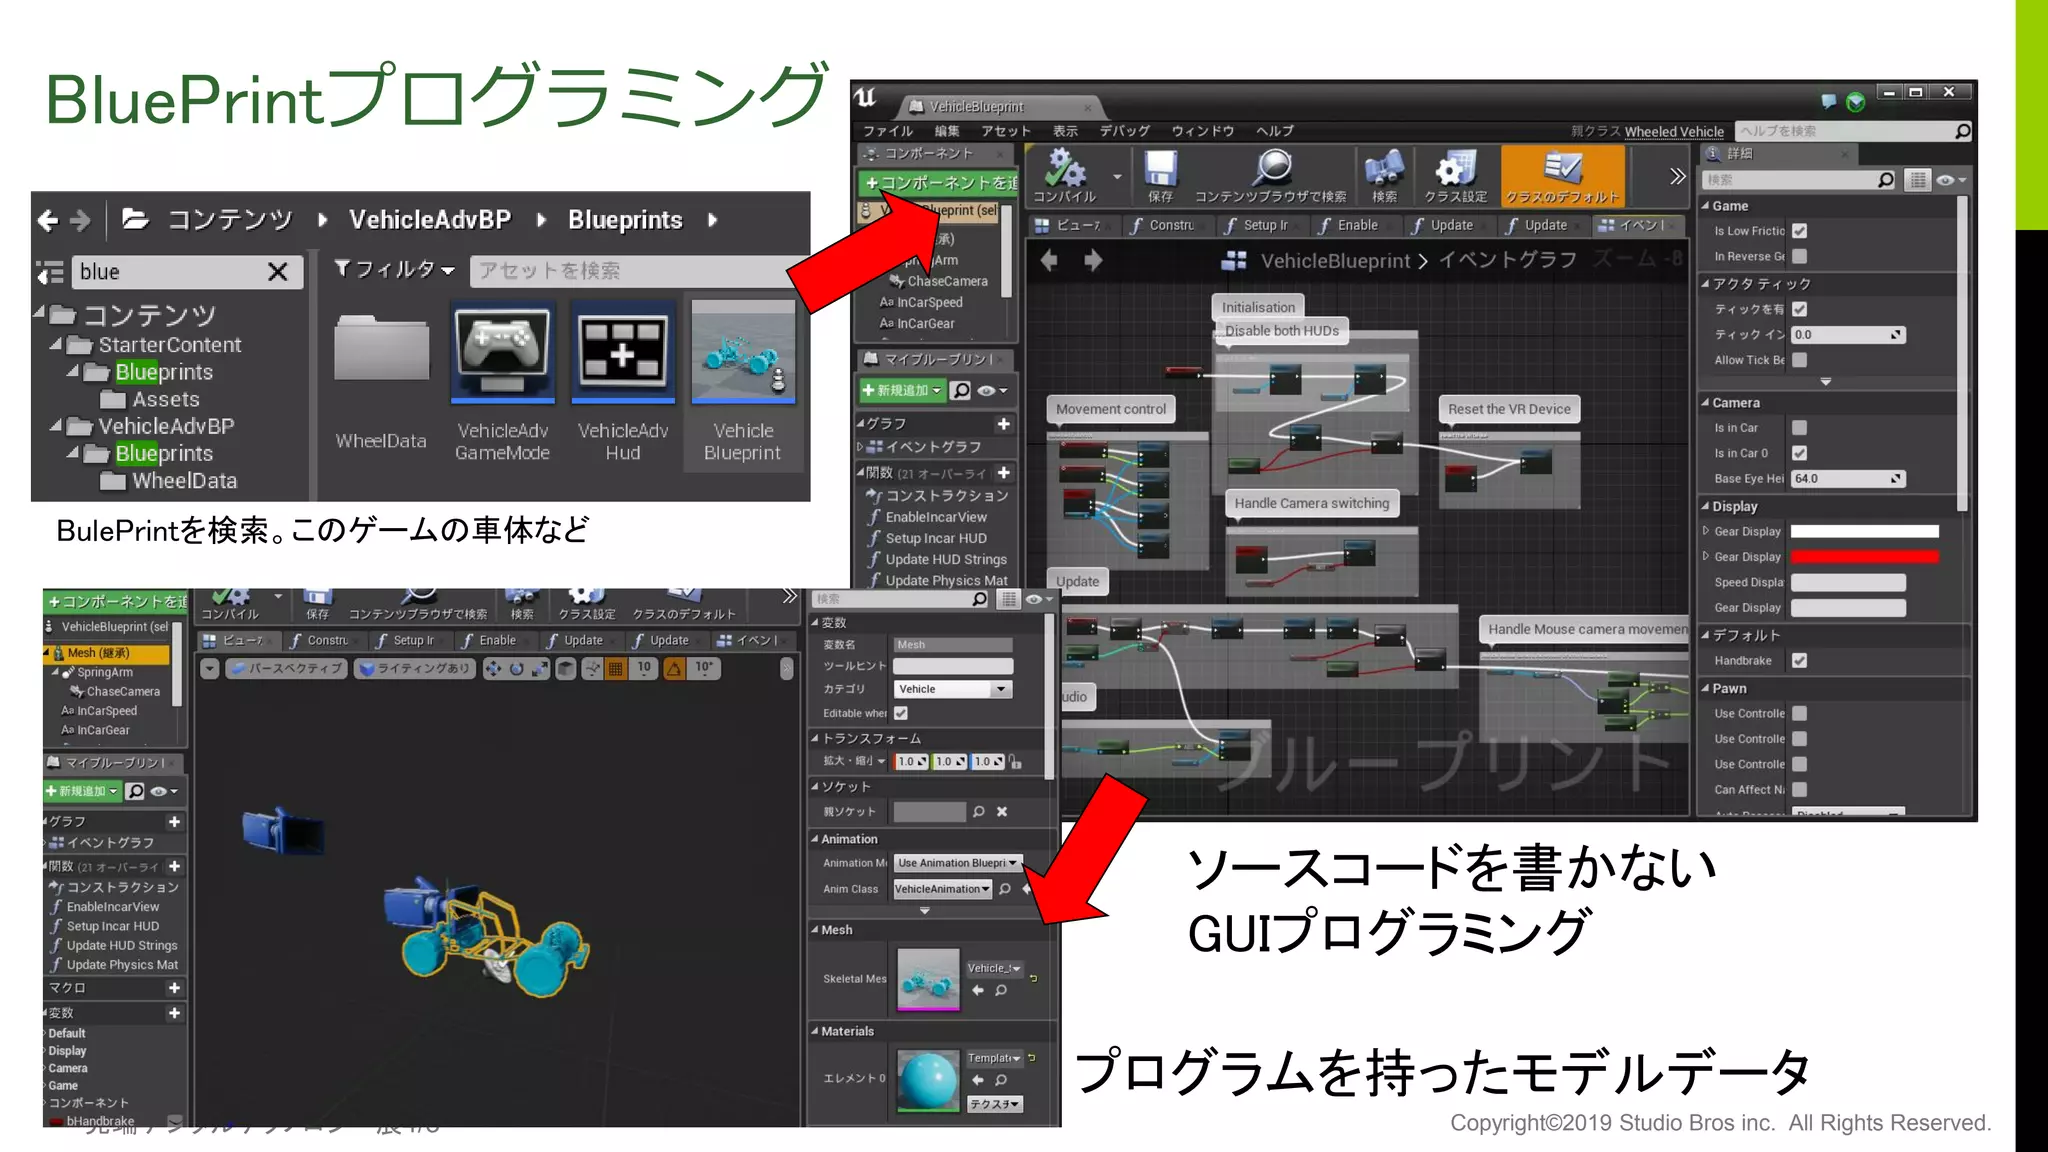Open Class Settings gear icon, upper-right editor
Image resolution: width=2048 pixels, height=1152 pixels.
click(1456, 167)
